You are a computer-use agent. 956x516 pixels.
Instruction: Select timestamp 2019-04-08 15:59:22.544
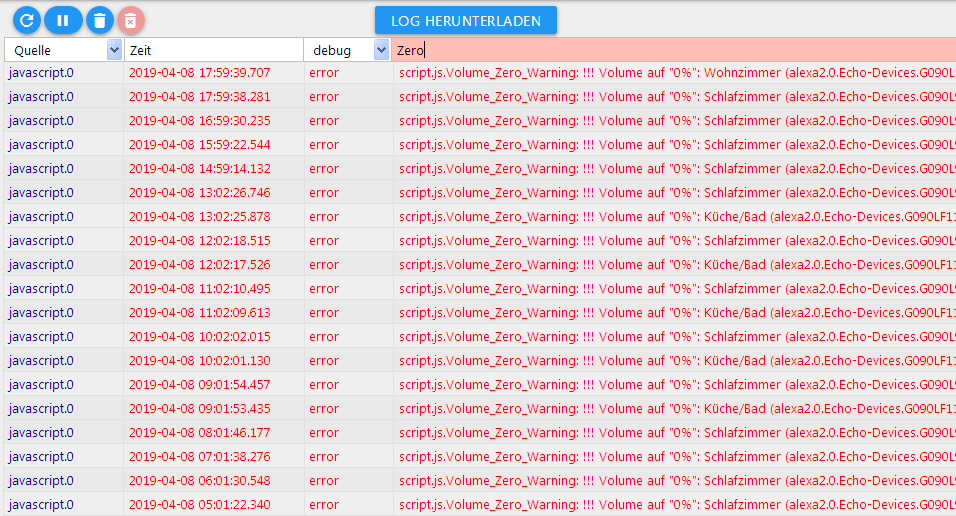pos(199,145)
